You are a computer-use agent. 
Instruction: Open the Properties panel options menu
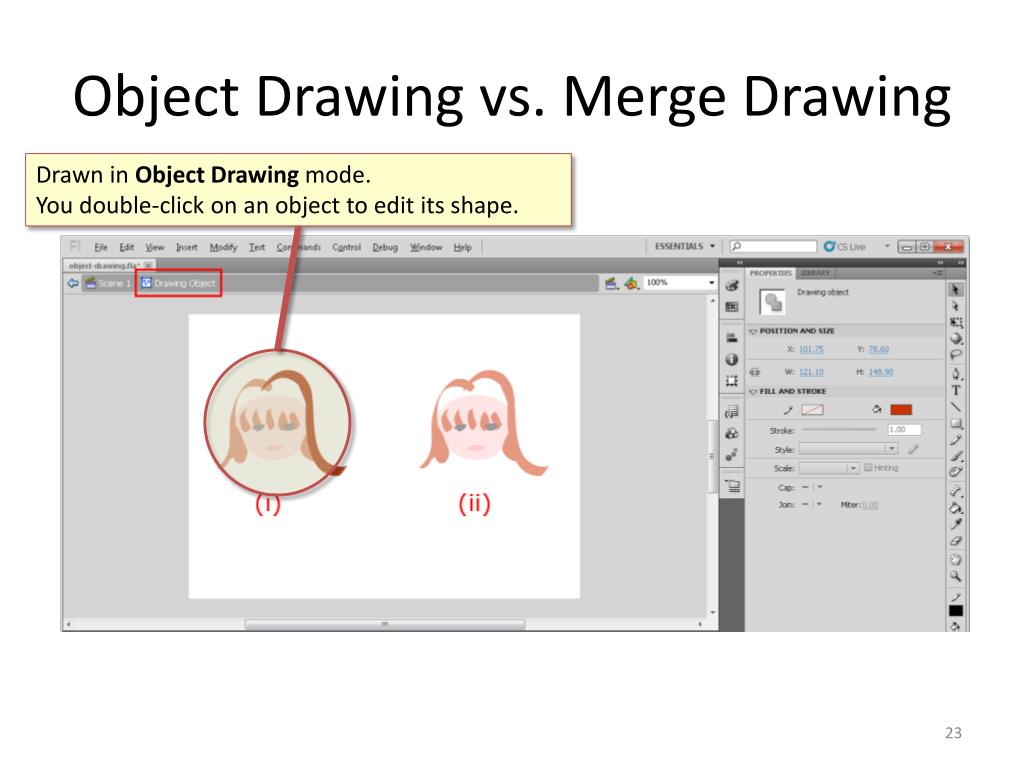point(938,272)
